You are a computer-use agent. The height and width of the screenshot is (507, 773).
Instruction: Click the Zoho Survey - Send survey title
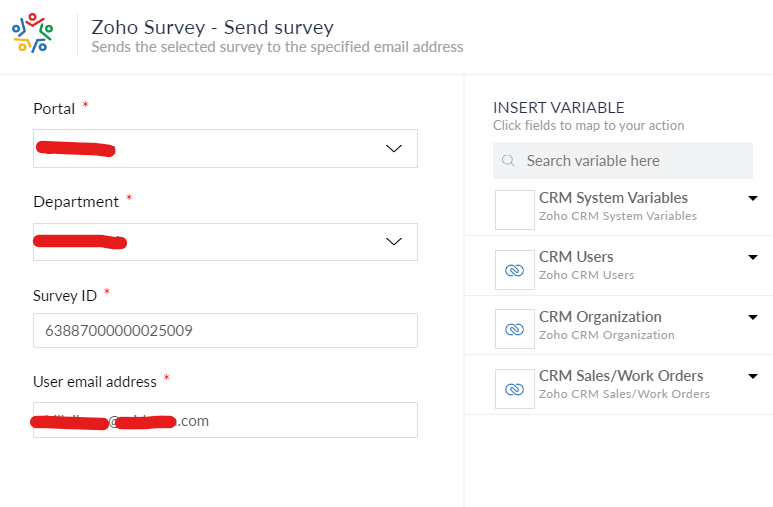(212, 27)
